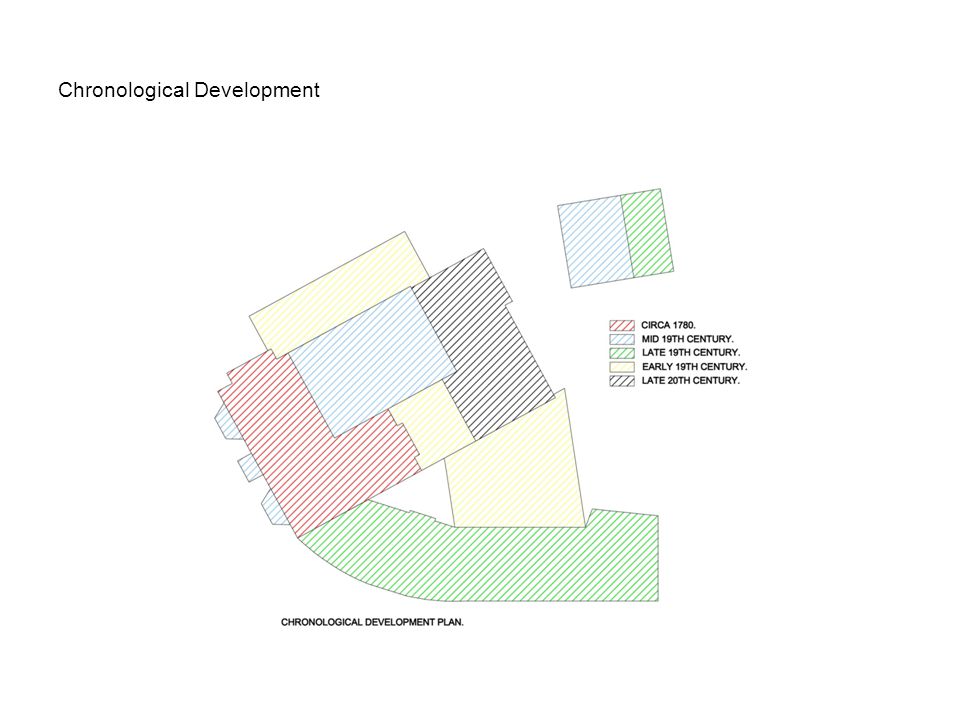Select the black Late 20th Century legend swatch

pos(621,381)
